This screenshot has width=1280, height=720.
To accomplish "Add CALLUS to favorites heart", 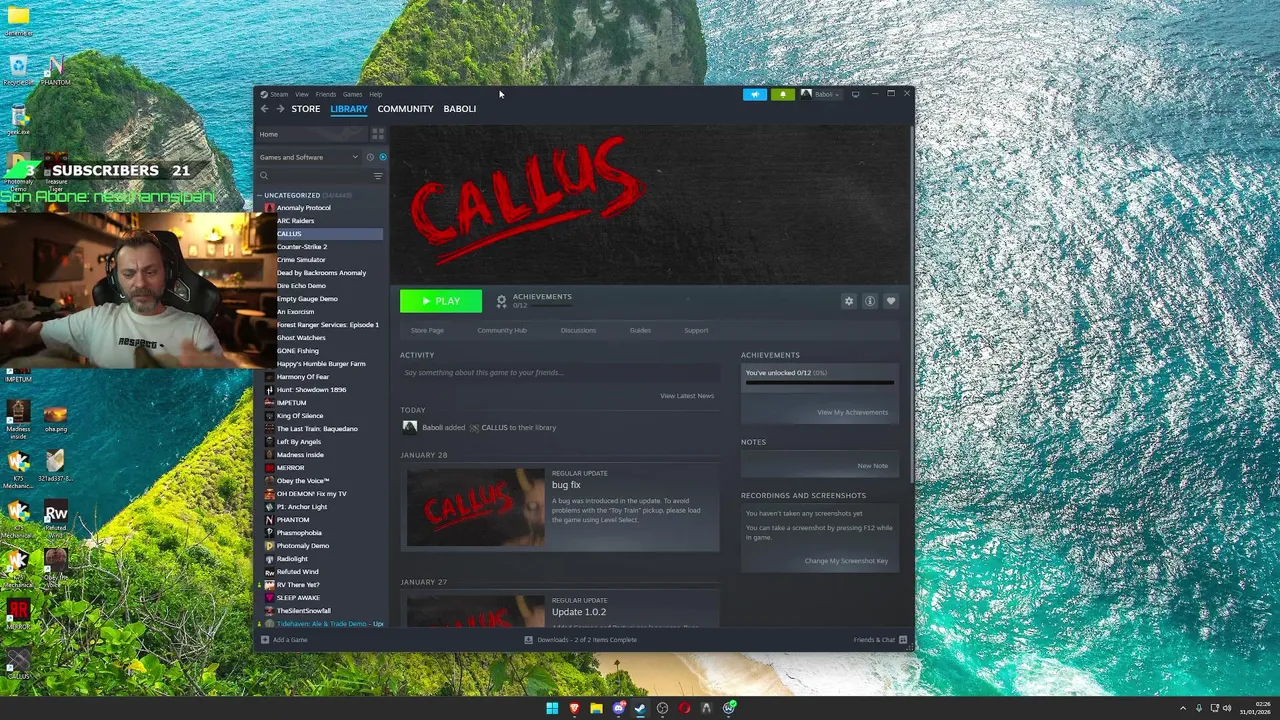I will (891, 301).
